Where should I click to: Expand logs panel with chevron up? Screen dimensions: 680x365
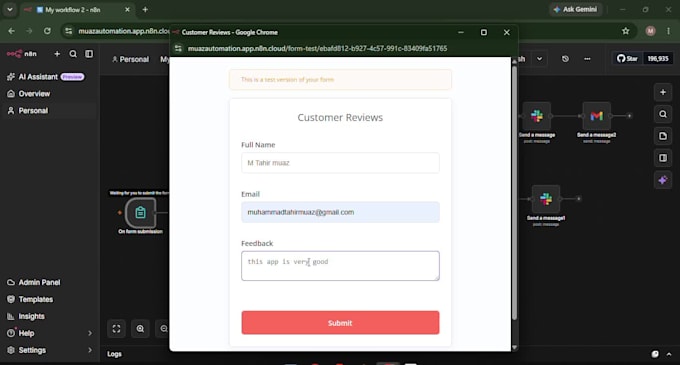click(x=669, y=354)
